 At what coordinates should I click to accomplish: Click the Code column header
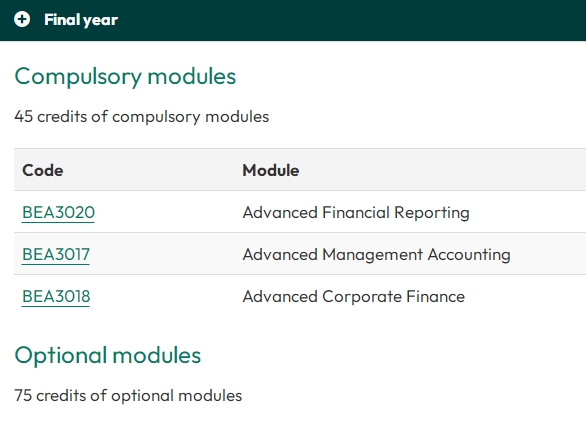43,170
